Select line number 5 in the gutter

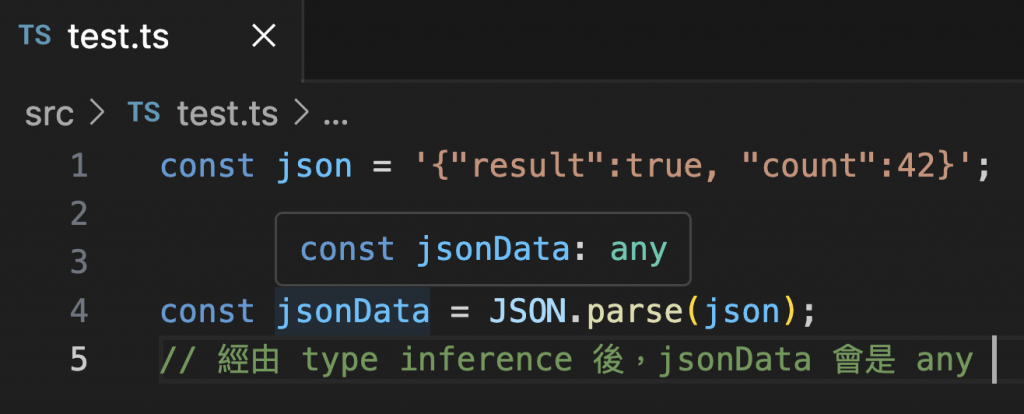pyautogui.click(x=78, y=359)
